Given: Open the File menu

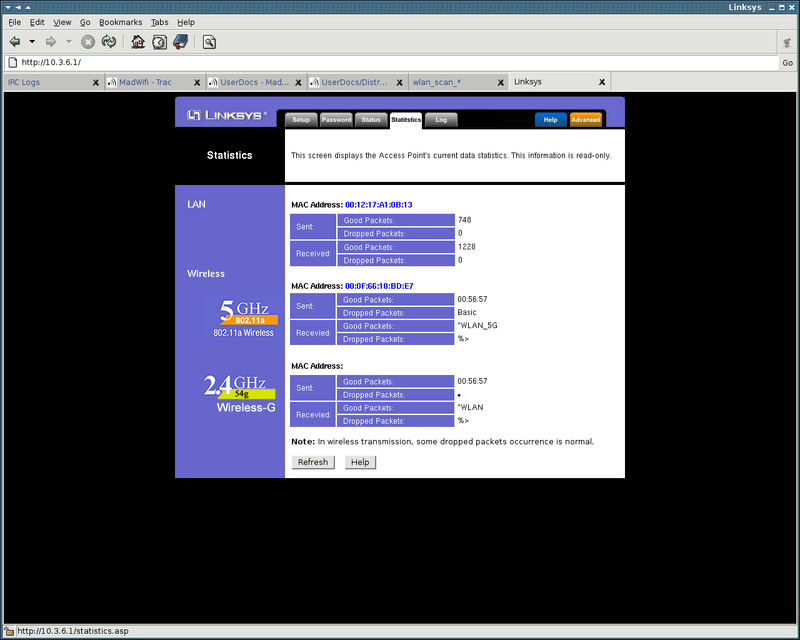Looking at the screenshot, I should 15,22.
